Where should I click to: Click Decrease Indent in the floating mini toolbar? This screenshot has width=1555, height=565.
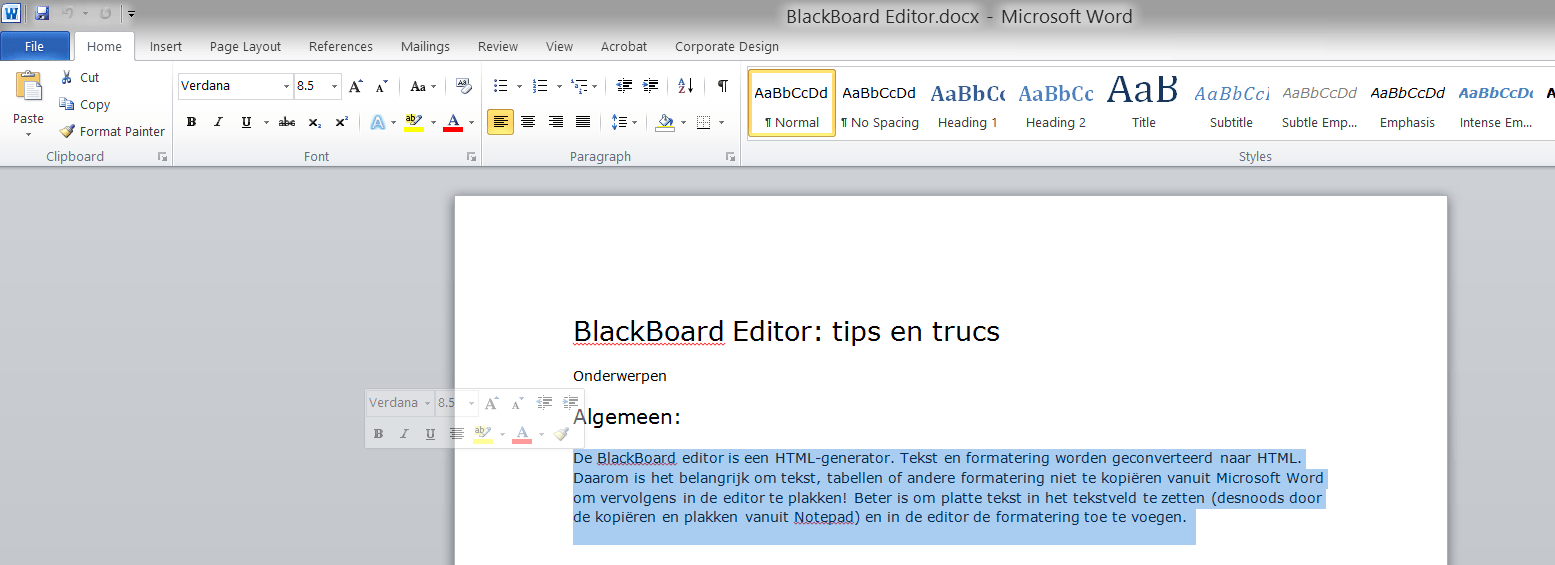point(544,403)
